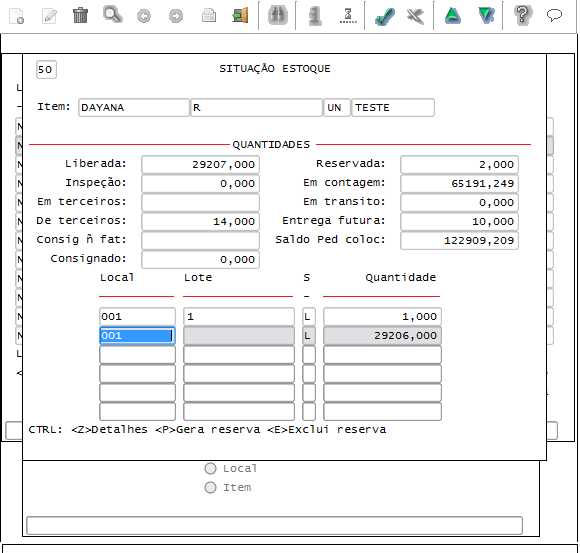Click the hourglass icon
This screenshot has height=553, width=580.
point(348,16)
